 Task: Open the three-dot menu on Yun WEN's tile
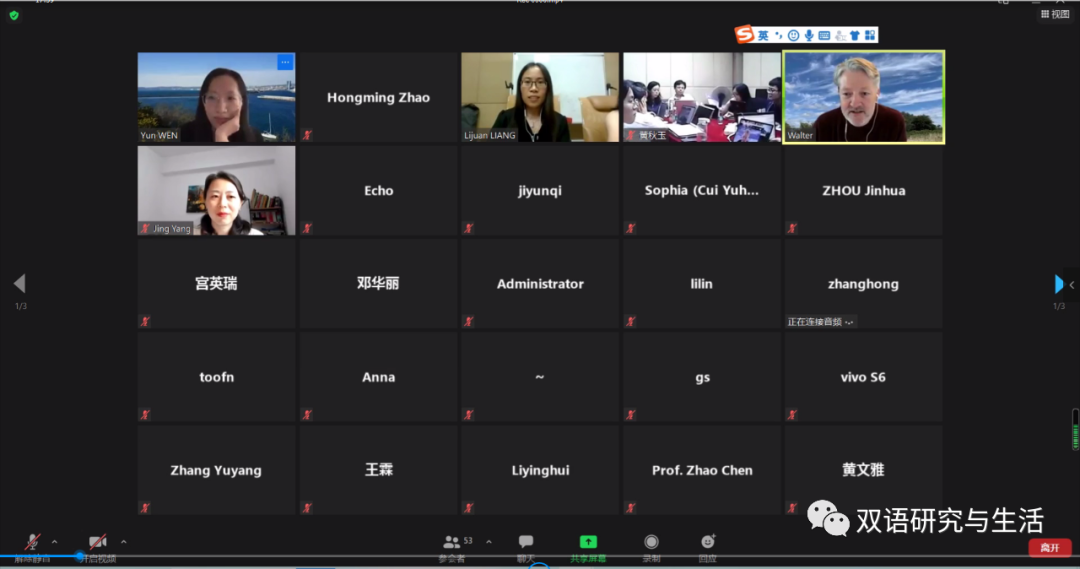tap(285, 62)
